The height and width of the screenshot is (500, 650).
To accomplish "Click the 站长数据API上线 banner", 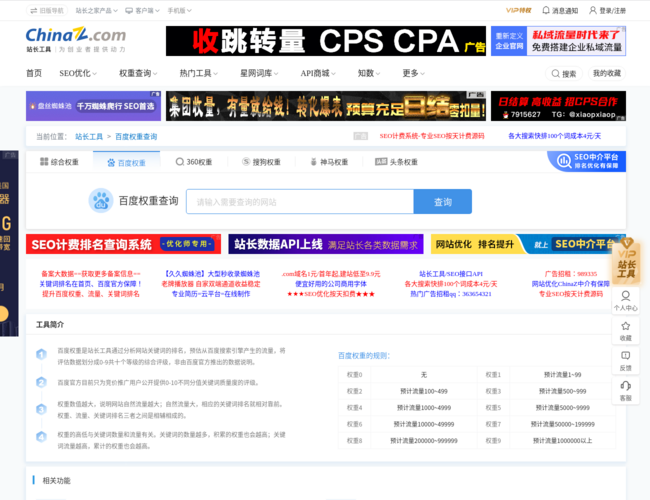I will click(x=326, y=244).
